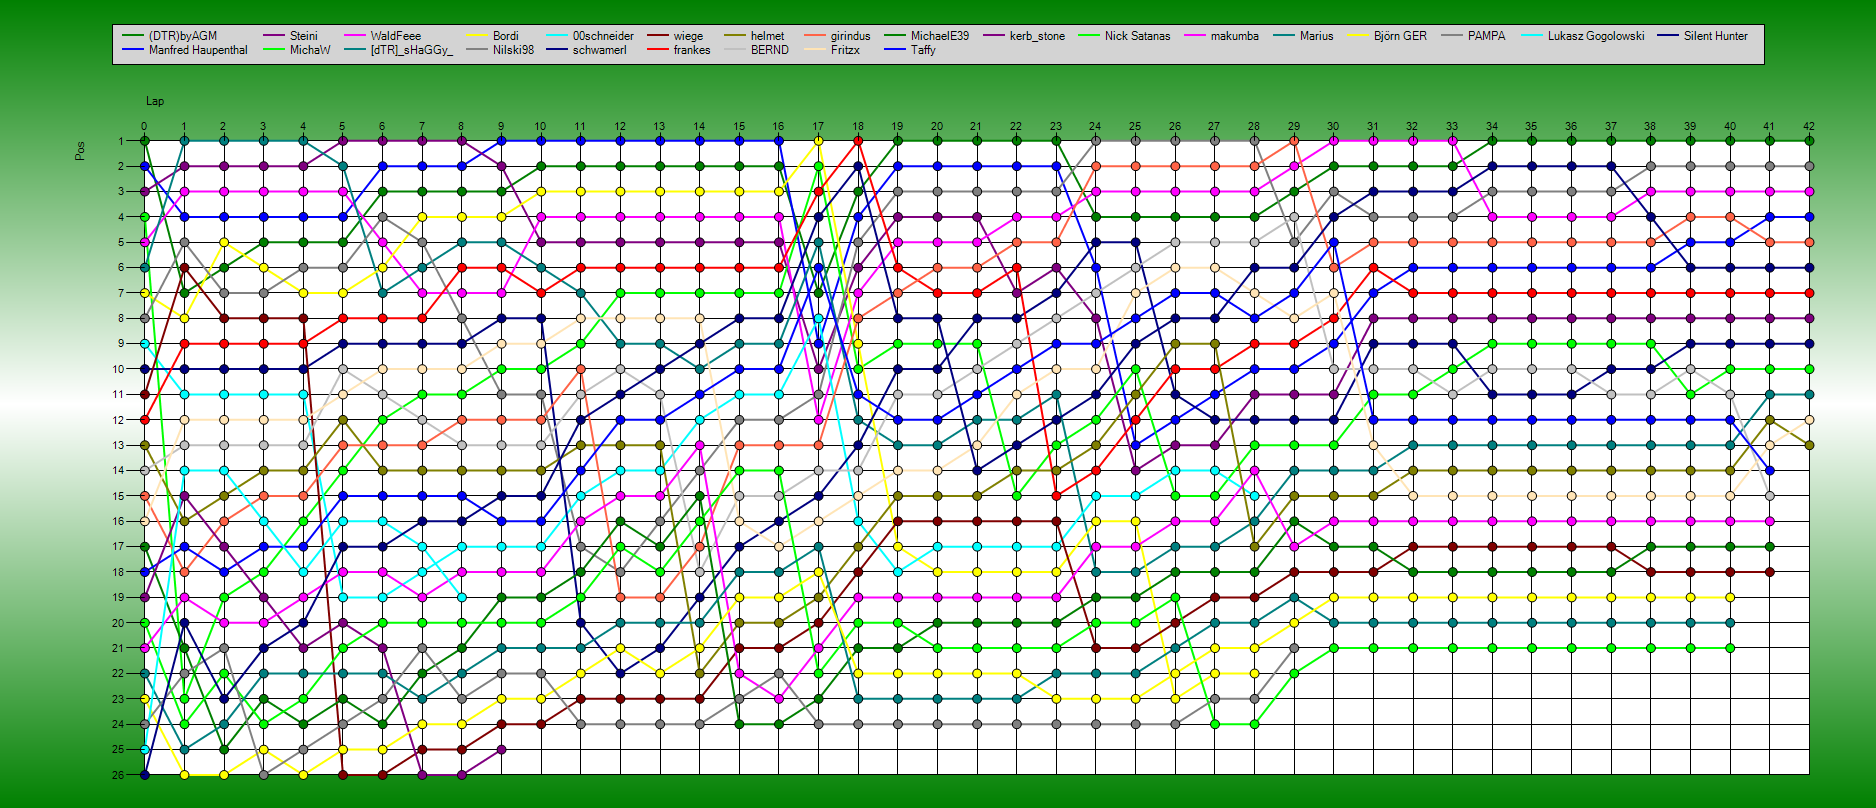Click the frankes legend label
This screenshot has width=1876, height=808.
point(692,50)
